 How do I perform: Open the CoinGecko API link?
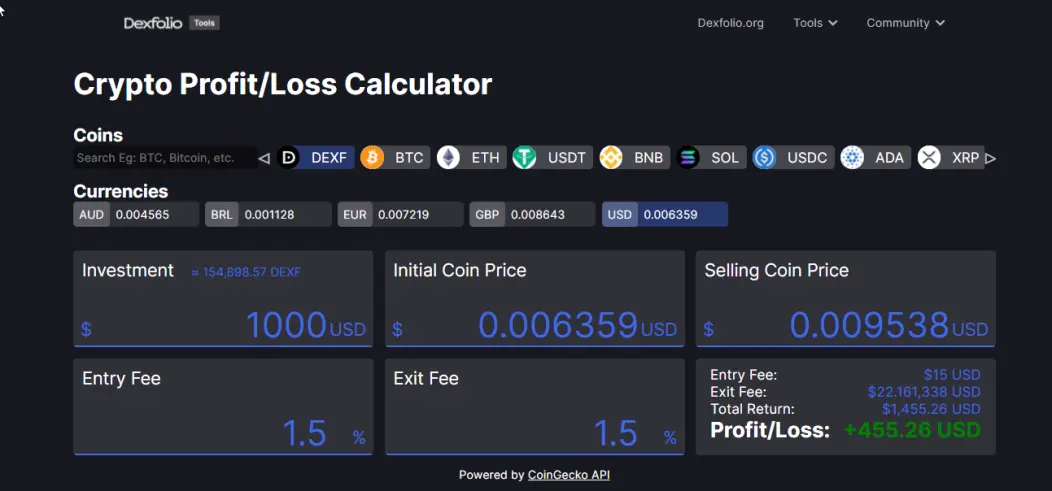click(x=569, y=475)
